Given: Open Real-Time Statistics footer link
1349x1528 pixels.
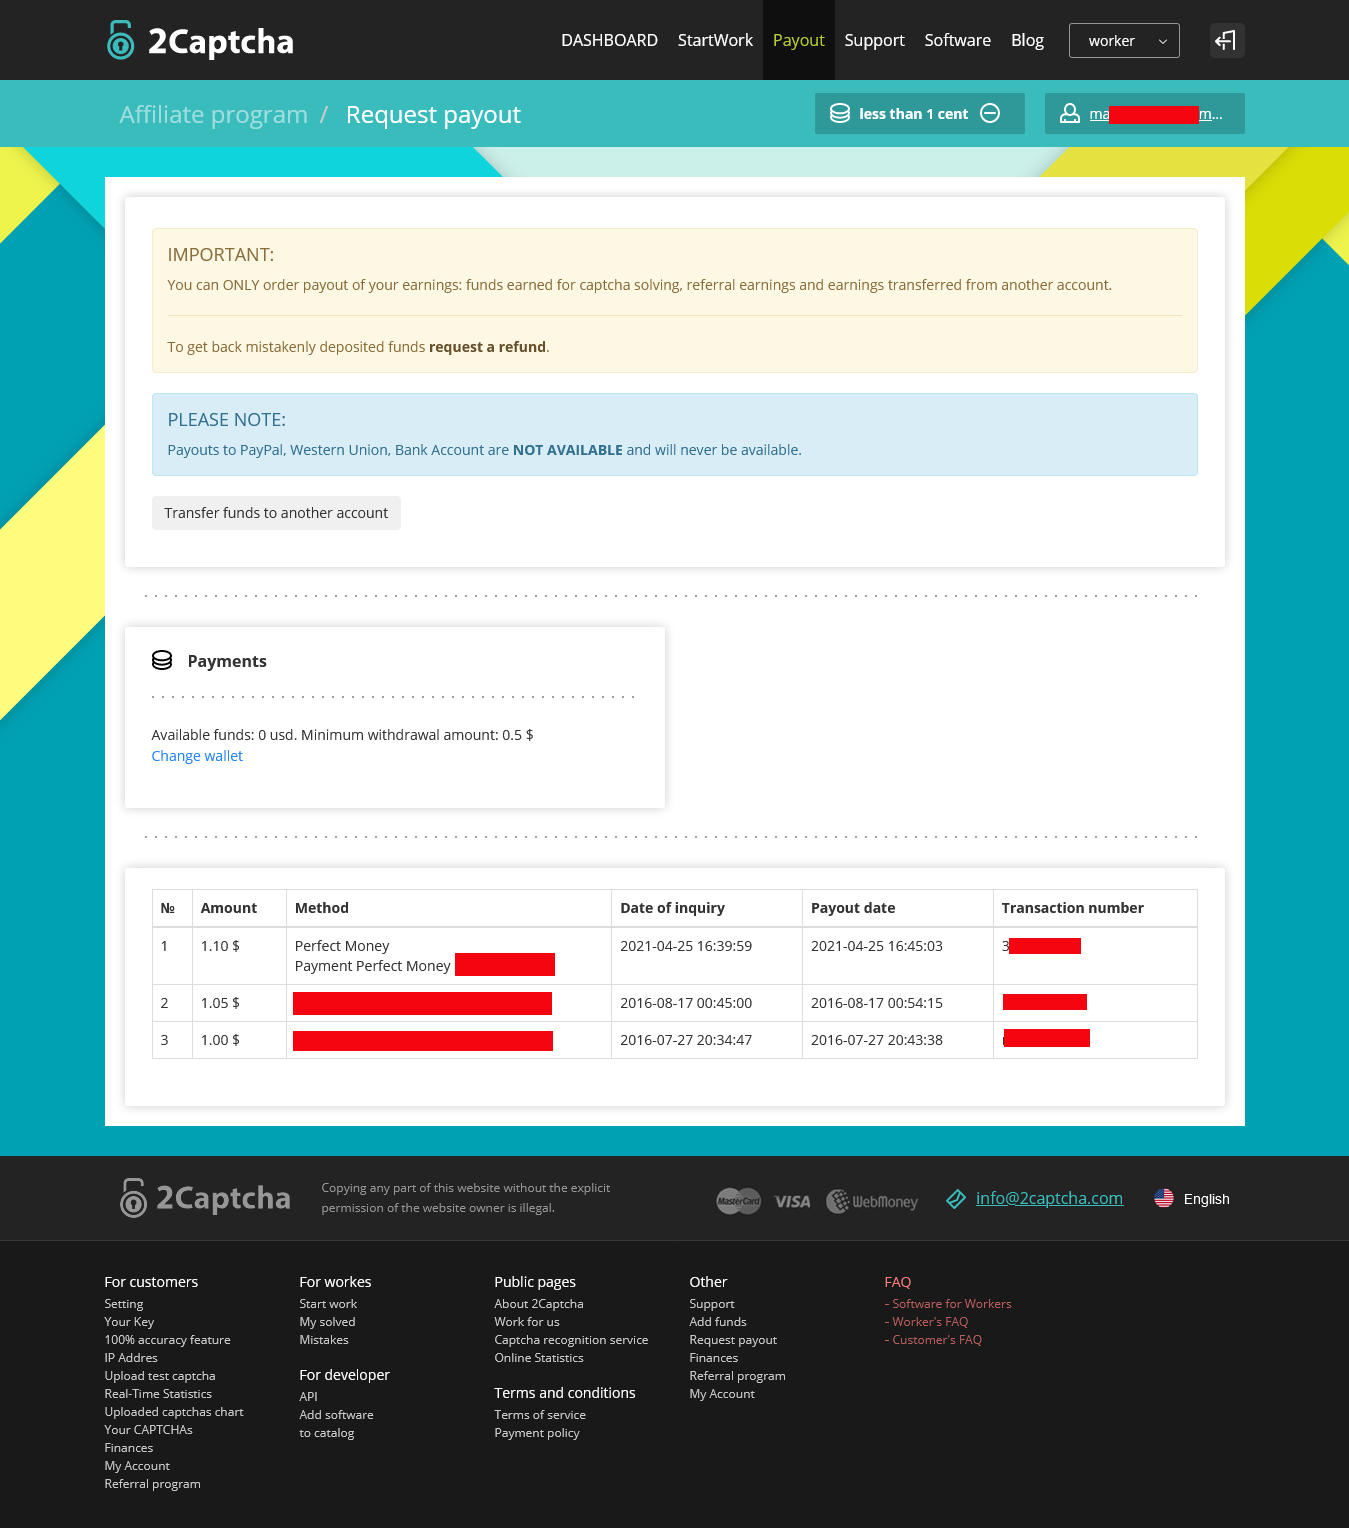Looking at the screenshot, I should [158, 1394].
